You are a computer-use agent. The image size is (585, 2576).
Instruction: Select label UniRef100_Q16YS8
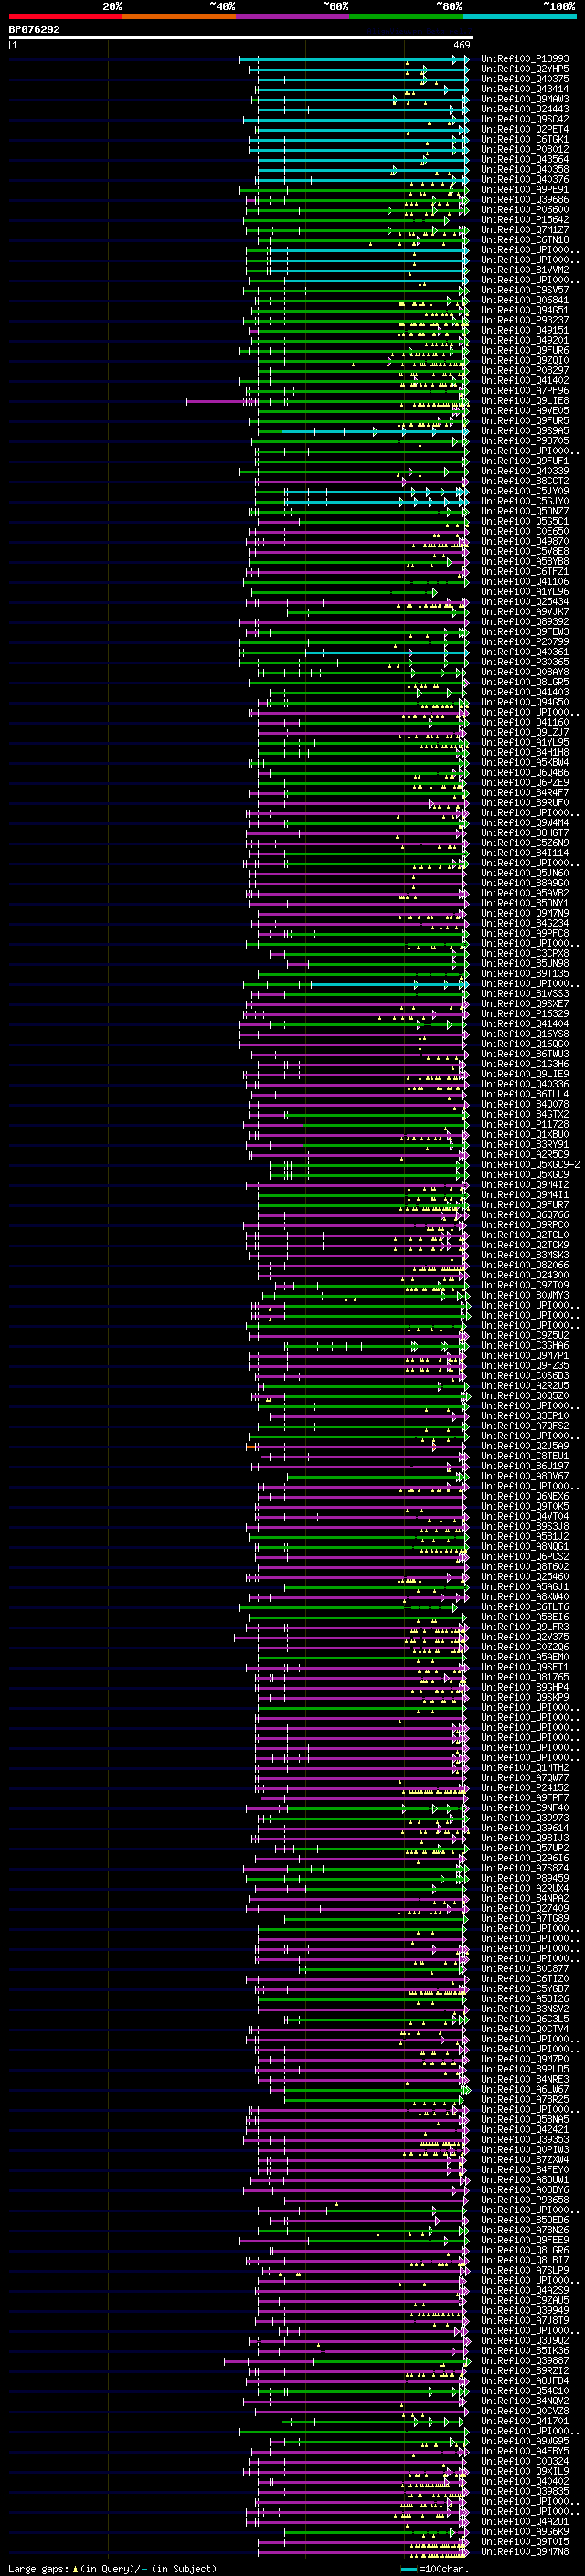point(524,1034)
